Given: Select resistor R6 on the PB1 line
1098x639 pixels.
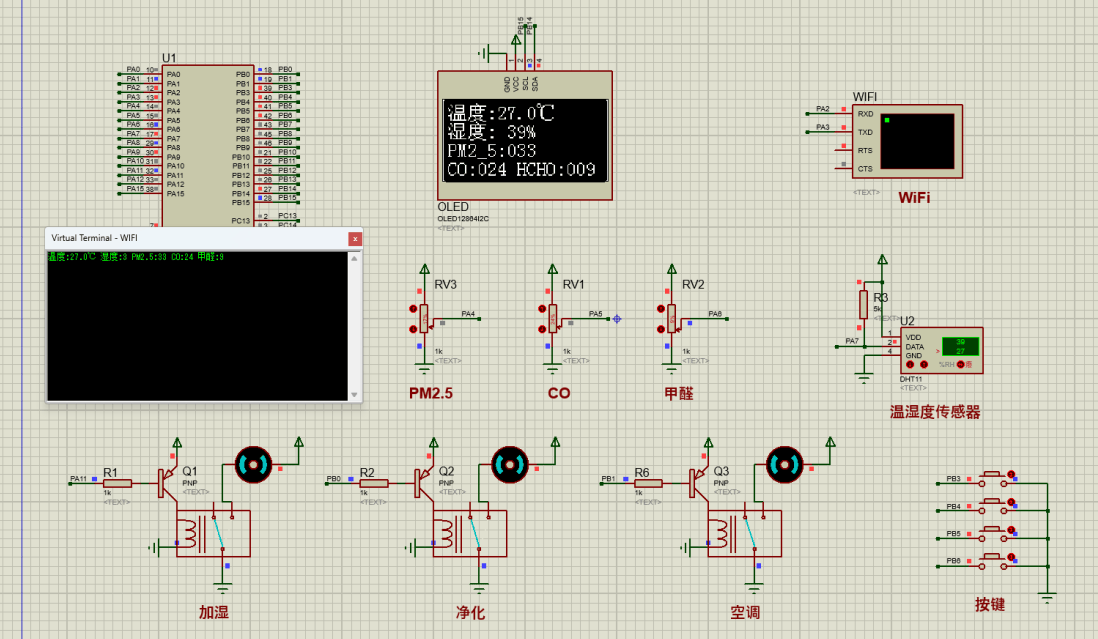Looking at the screenshot, I should tap(648, 482).
